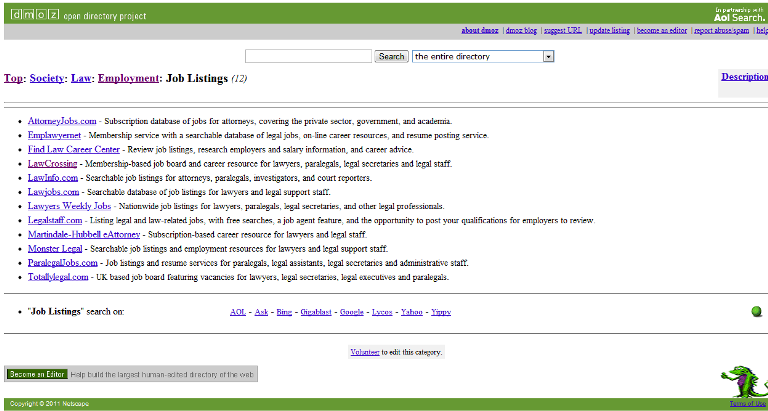Navigate to Society in breadcrumb
The width and height of the screenshot is (768, 411).
pos(47,78)
